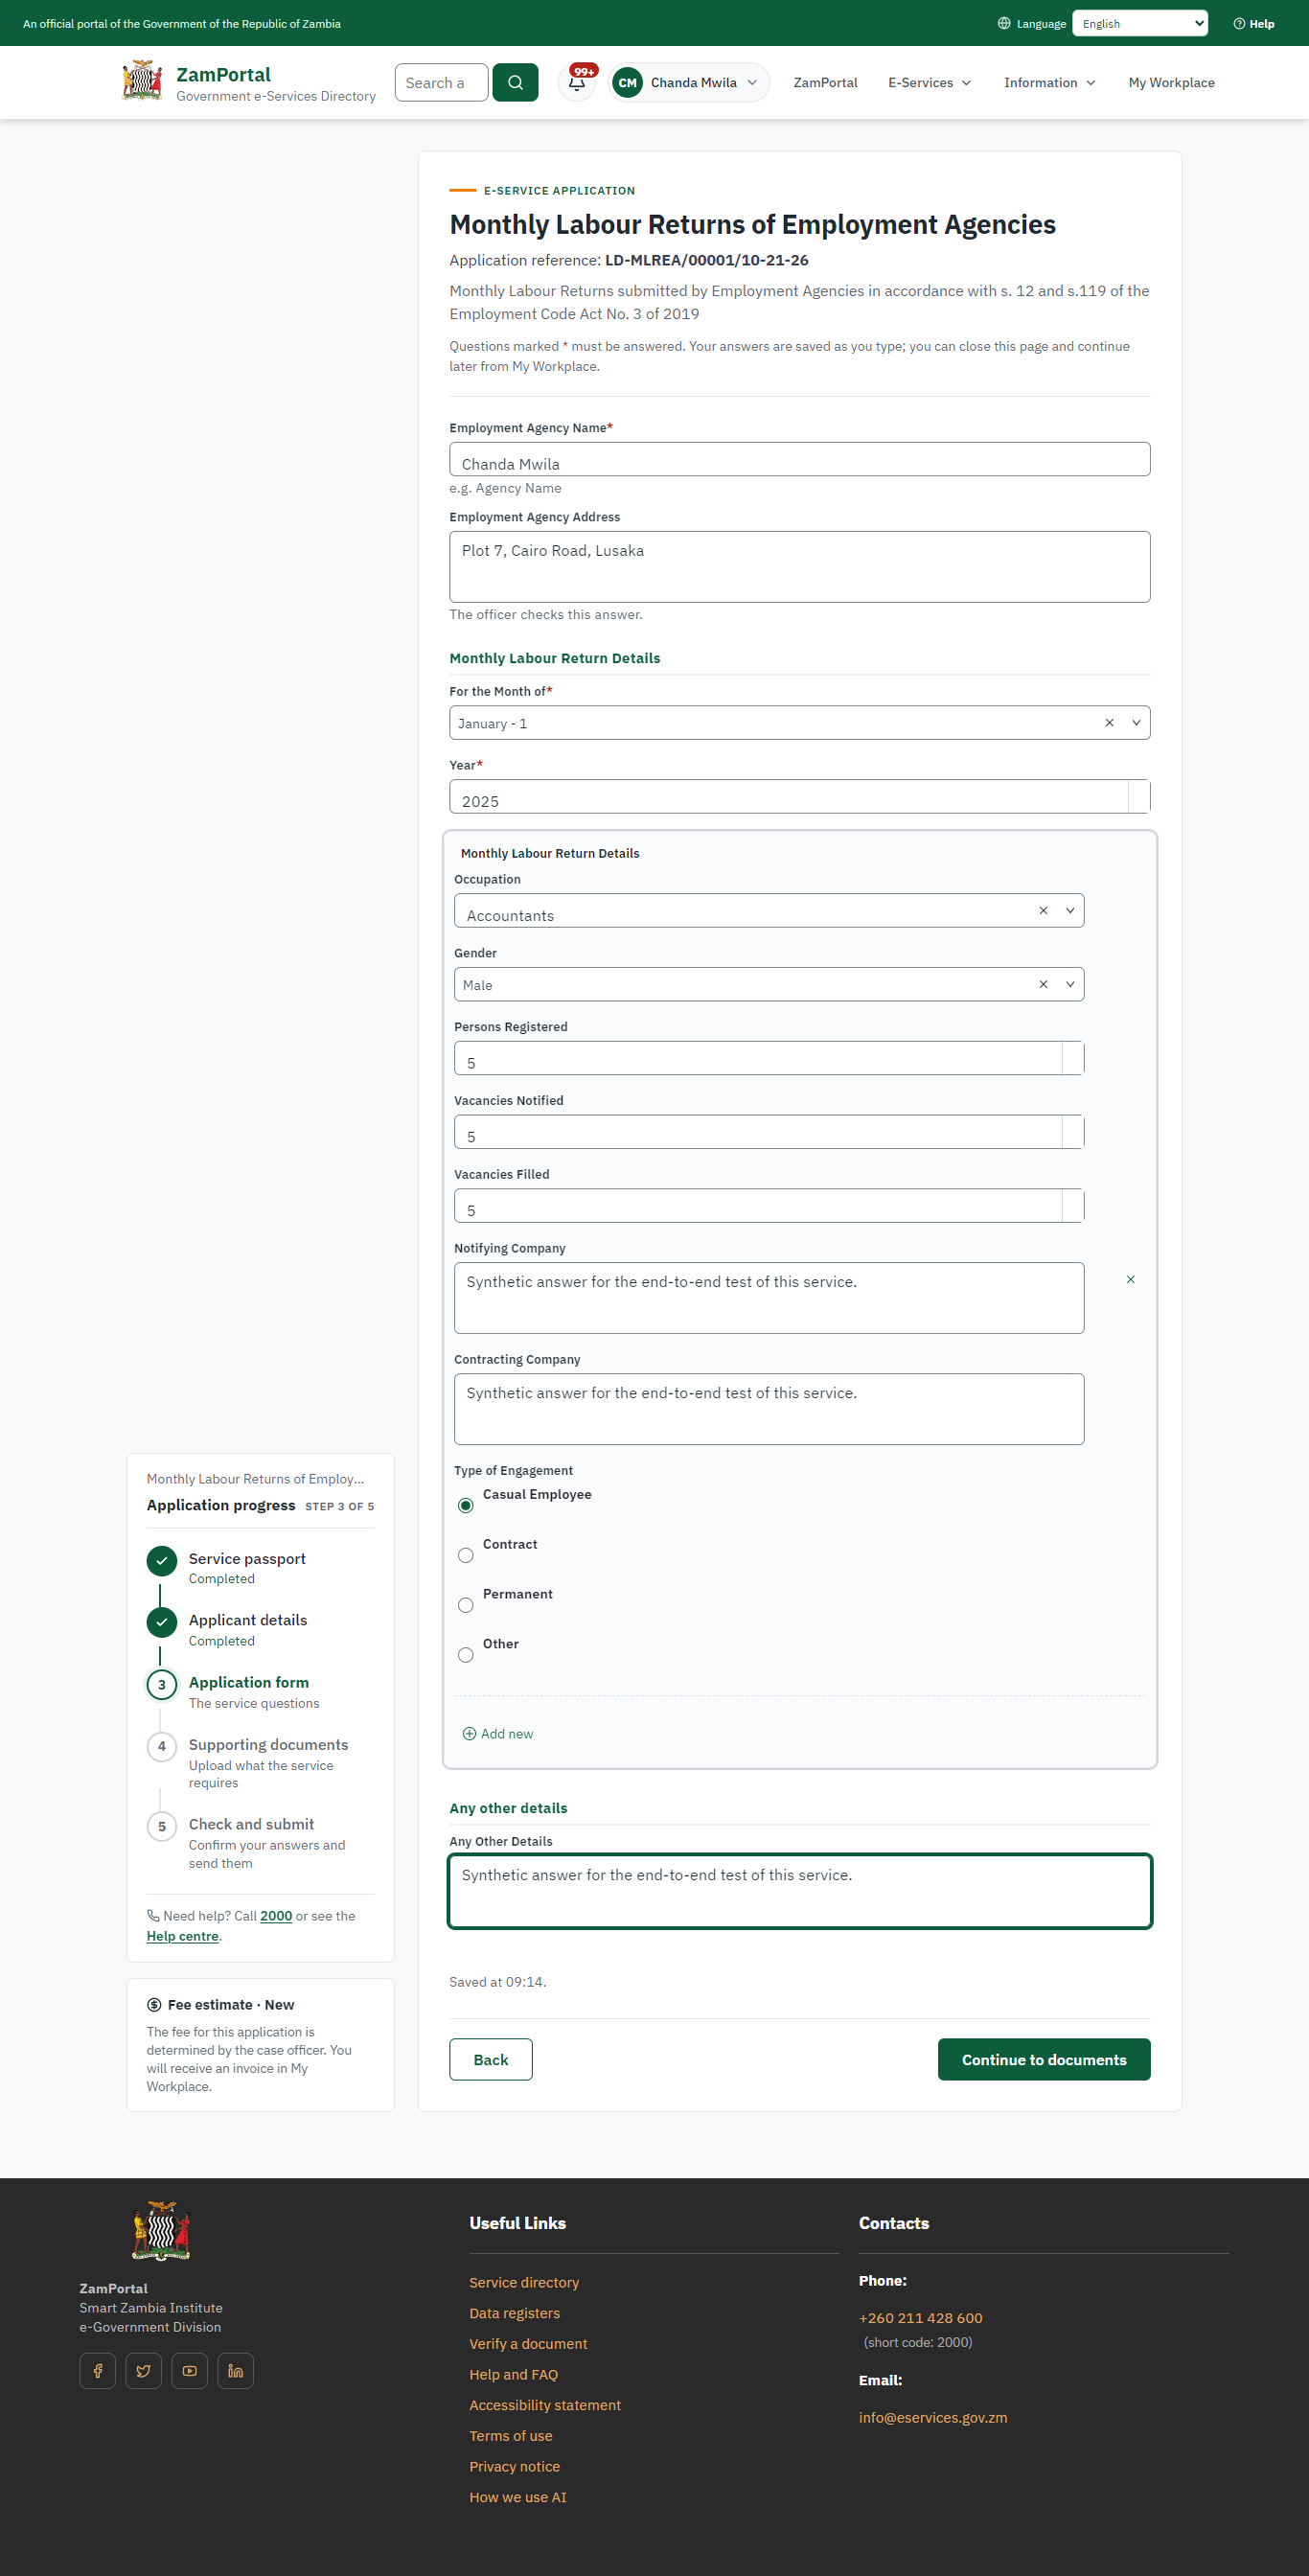Select the Permanent engagement radio button
The image size is (1309, 2576).
pos(466,1605)
